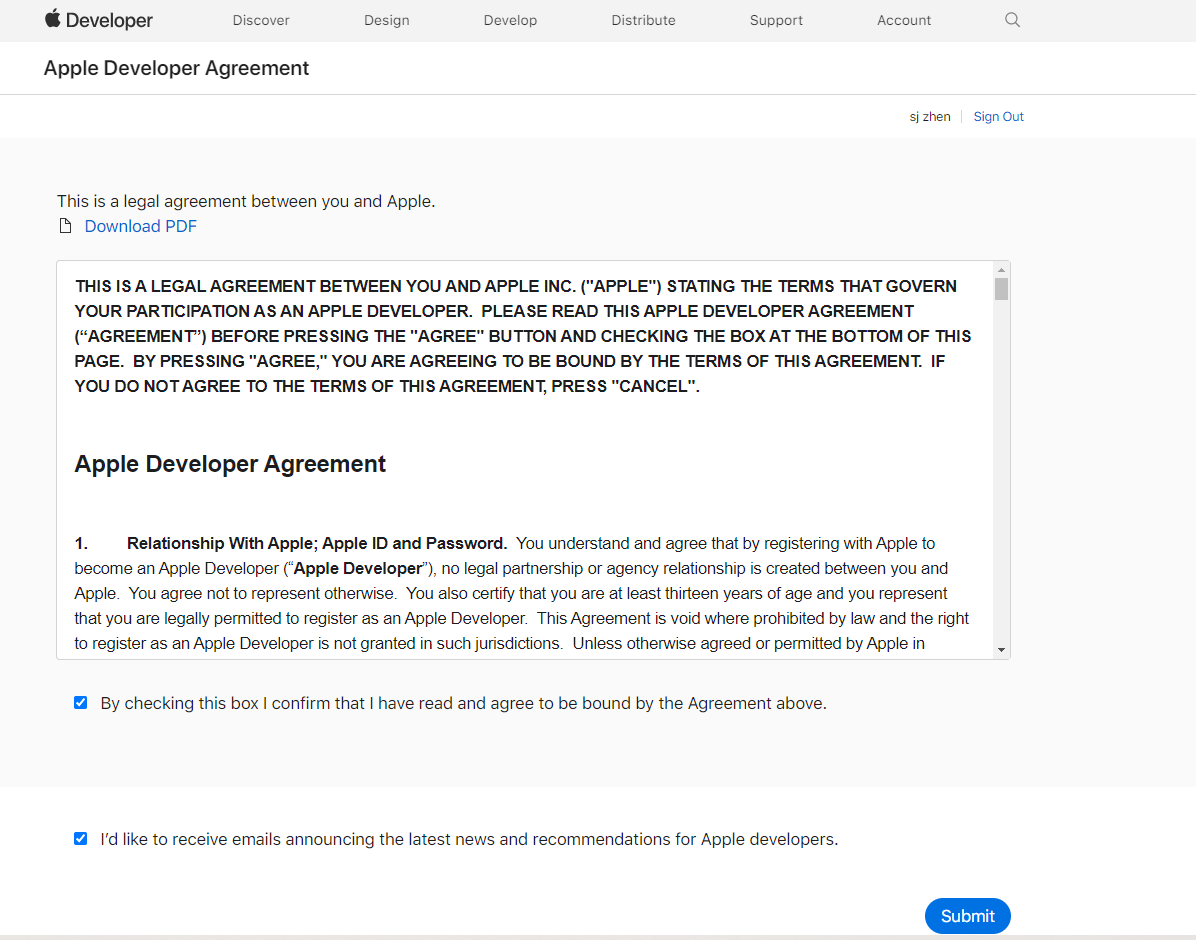Click the agreement scrollbar down arrow
1196x940 pixels.
click(x=1001, y=650)
